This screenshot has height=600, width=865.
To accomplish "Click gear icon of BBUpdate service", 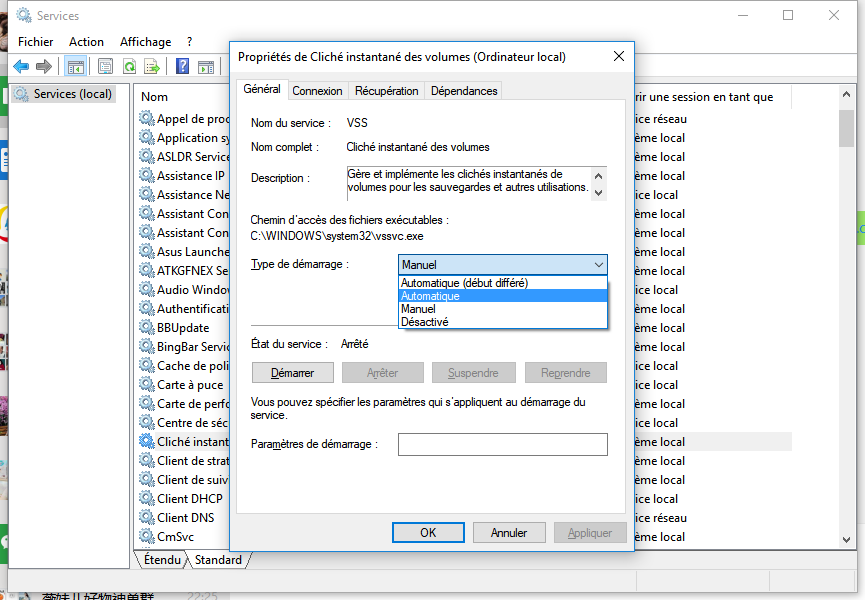I will tap(146, 328).
